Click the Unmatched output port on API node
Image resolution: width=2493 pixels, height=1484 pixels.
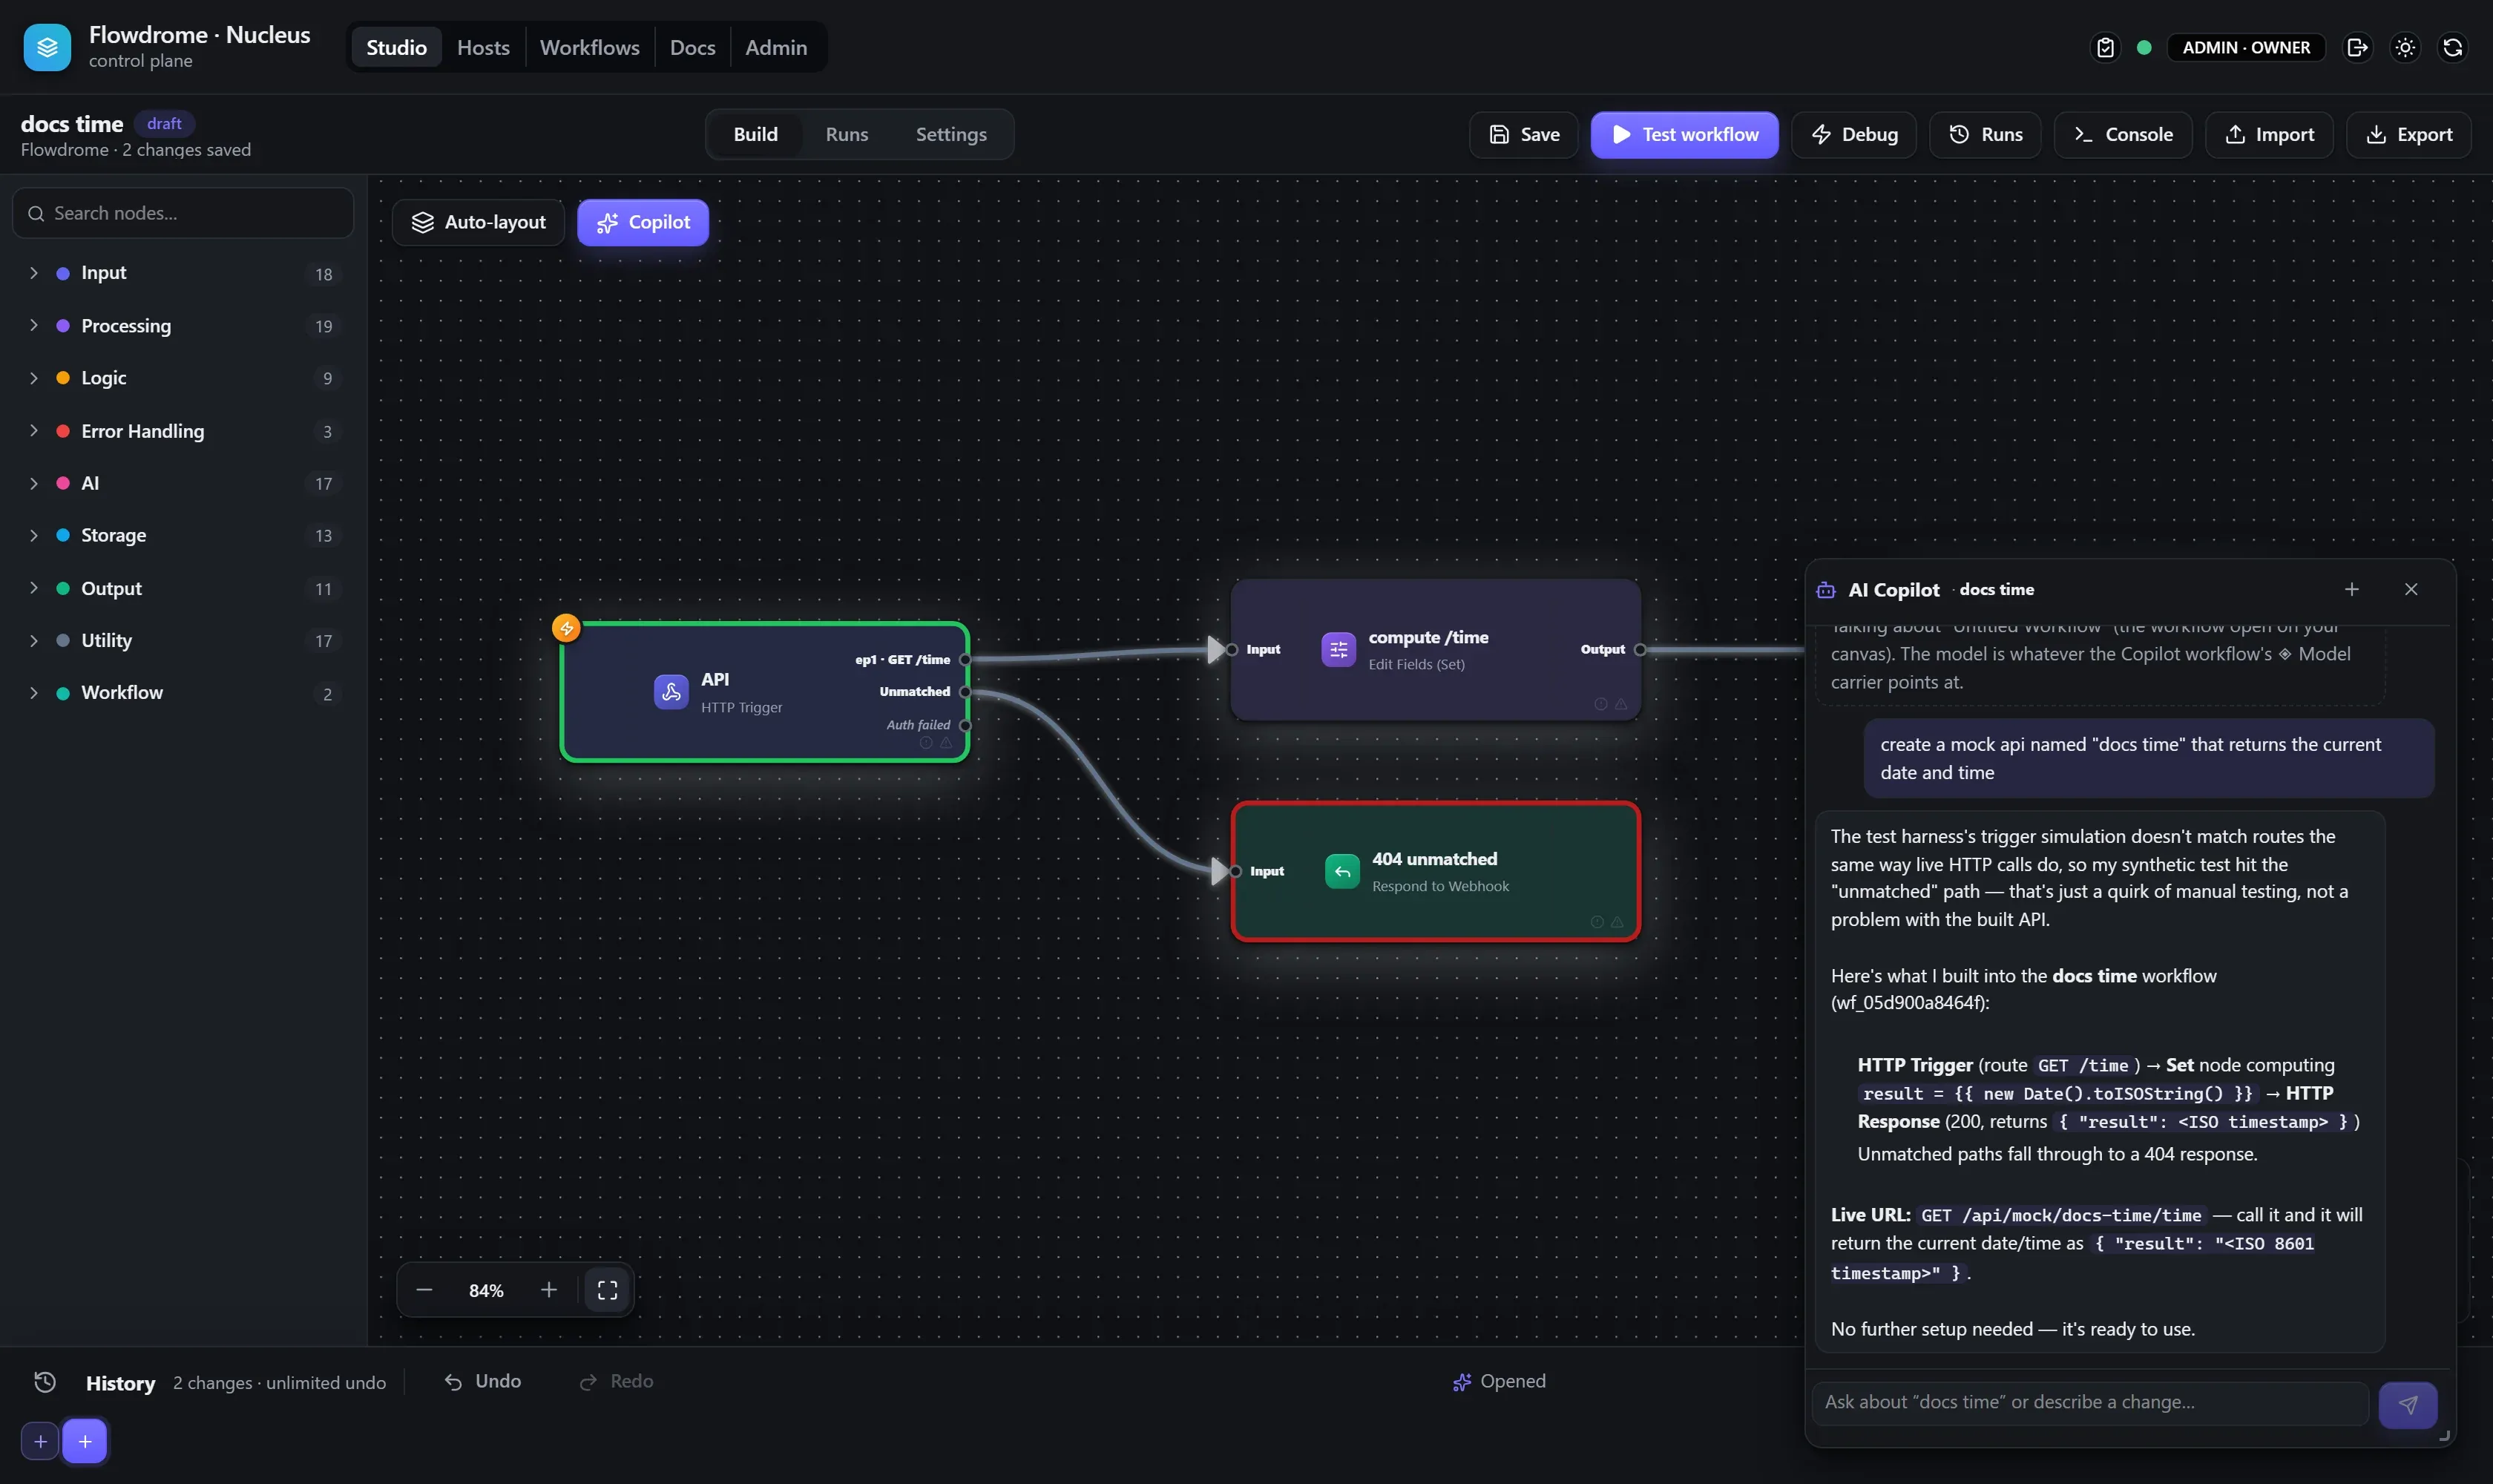tap(965, 691)
